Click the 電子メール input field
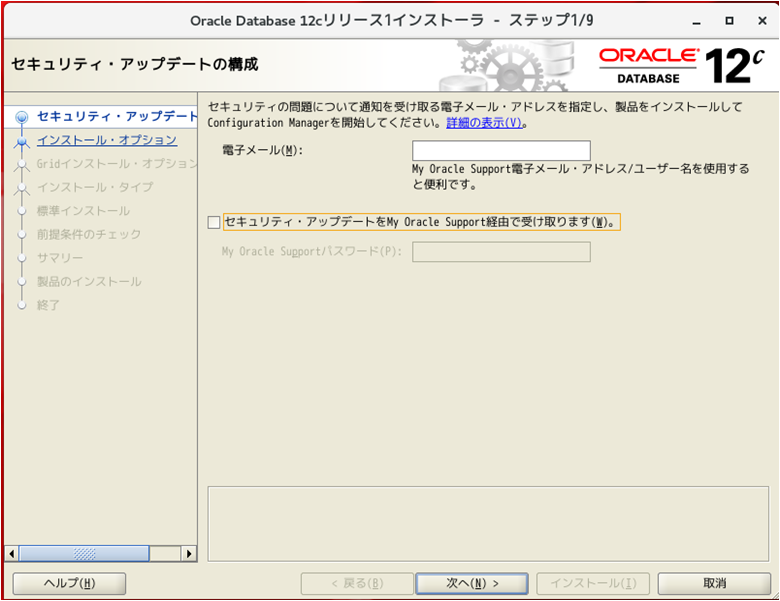The width and height of the screenshot is (780, 601). [x=501, y=150]
